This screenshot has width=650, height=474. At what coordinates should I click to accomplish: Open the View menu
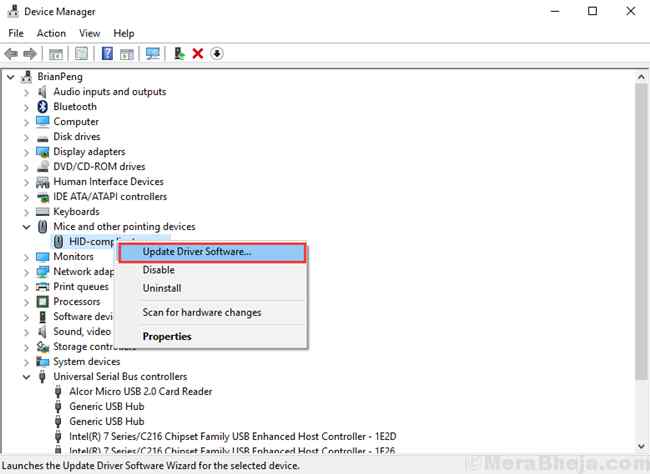tap(90, 33)
